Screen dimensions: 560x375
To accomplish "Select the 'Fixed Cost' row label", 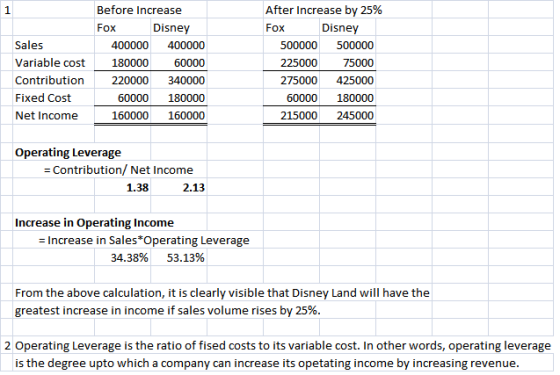I will (x=43, y=98).
